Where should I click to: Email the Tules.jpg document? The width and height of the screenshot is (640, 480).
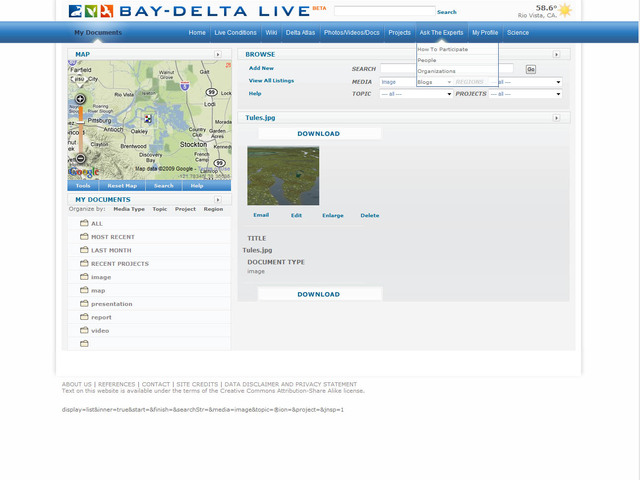point(261,215)
